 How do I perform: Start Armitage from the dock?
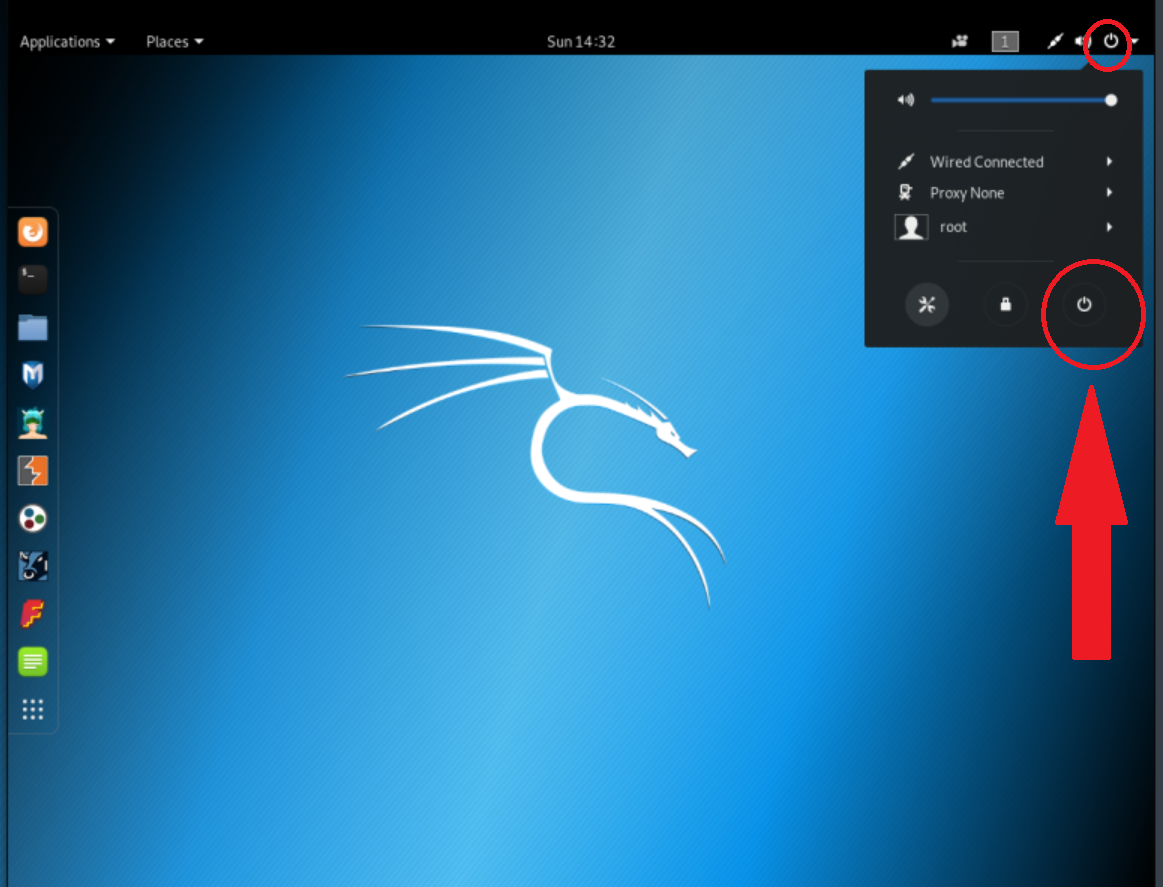coord(33,423)
